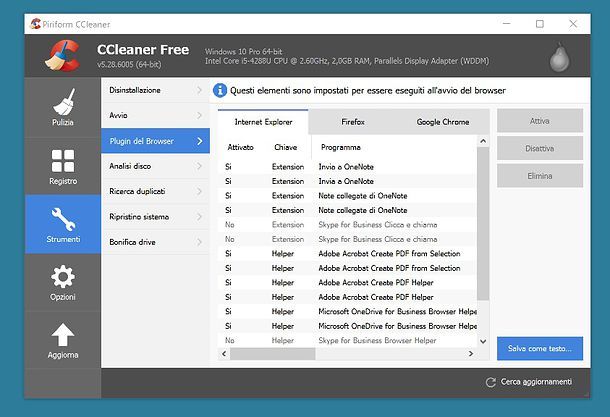Select Adobe Acrobat Create PDF from Selection row

390,254
